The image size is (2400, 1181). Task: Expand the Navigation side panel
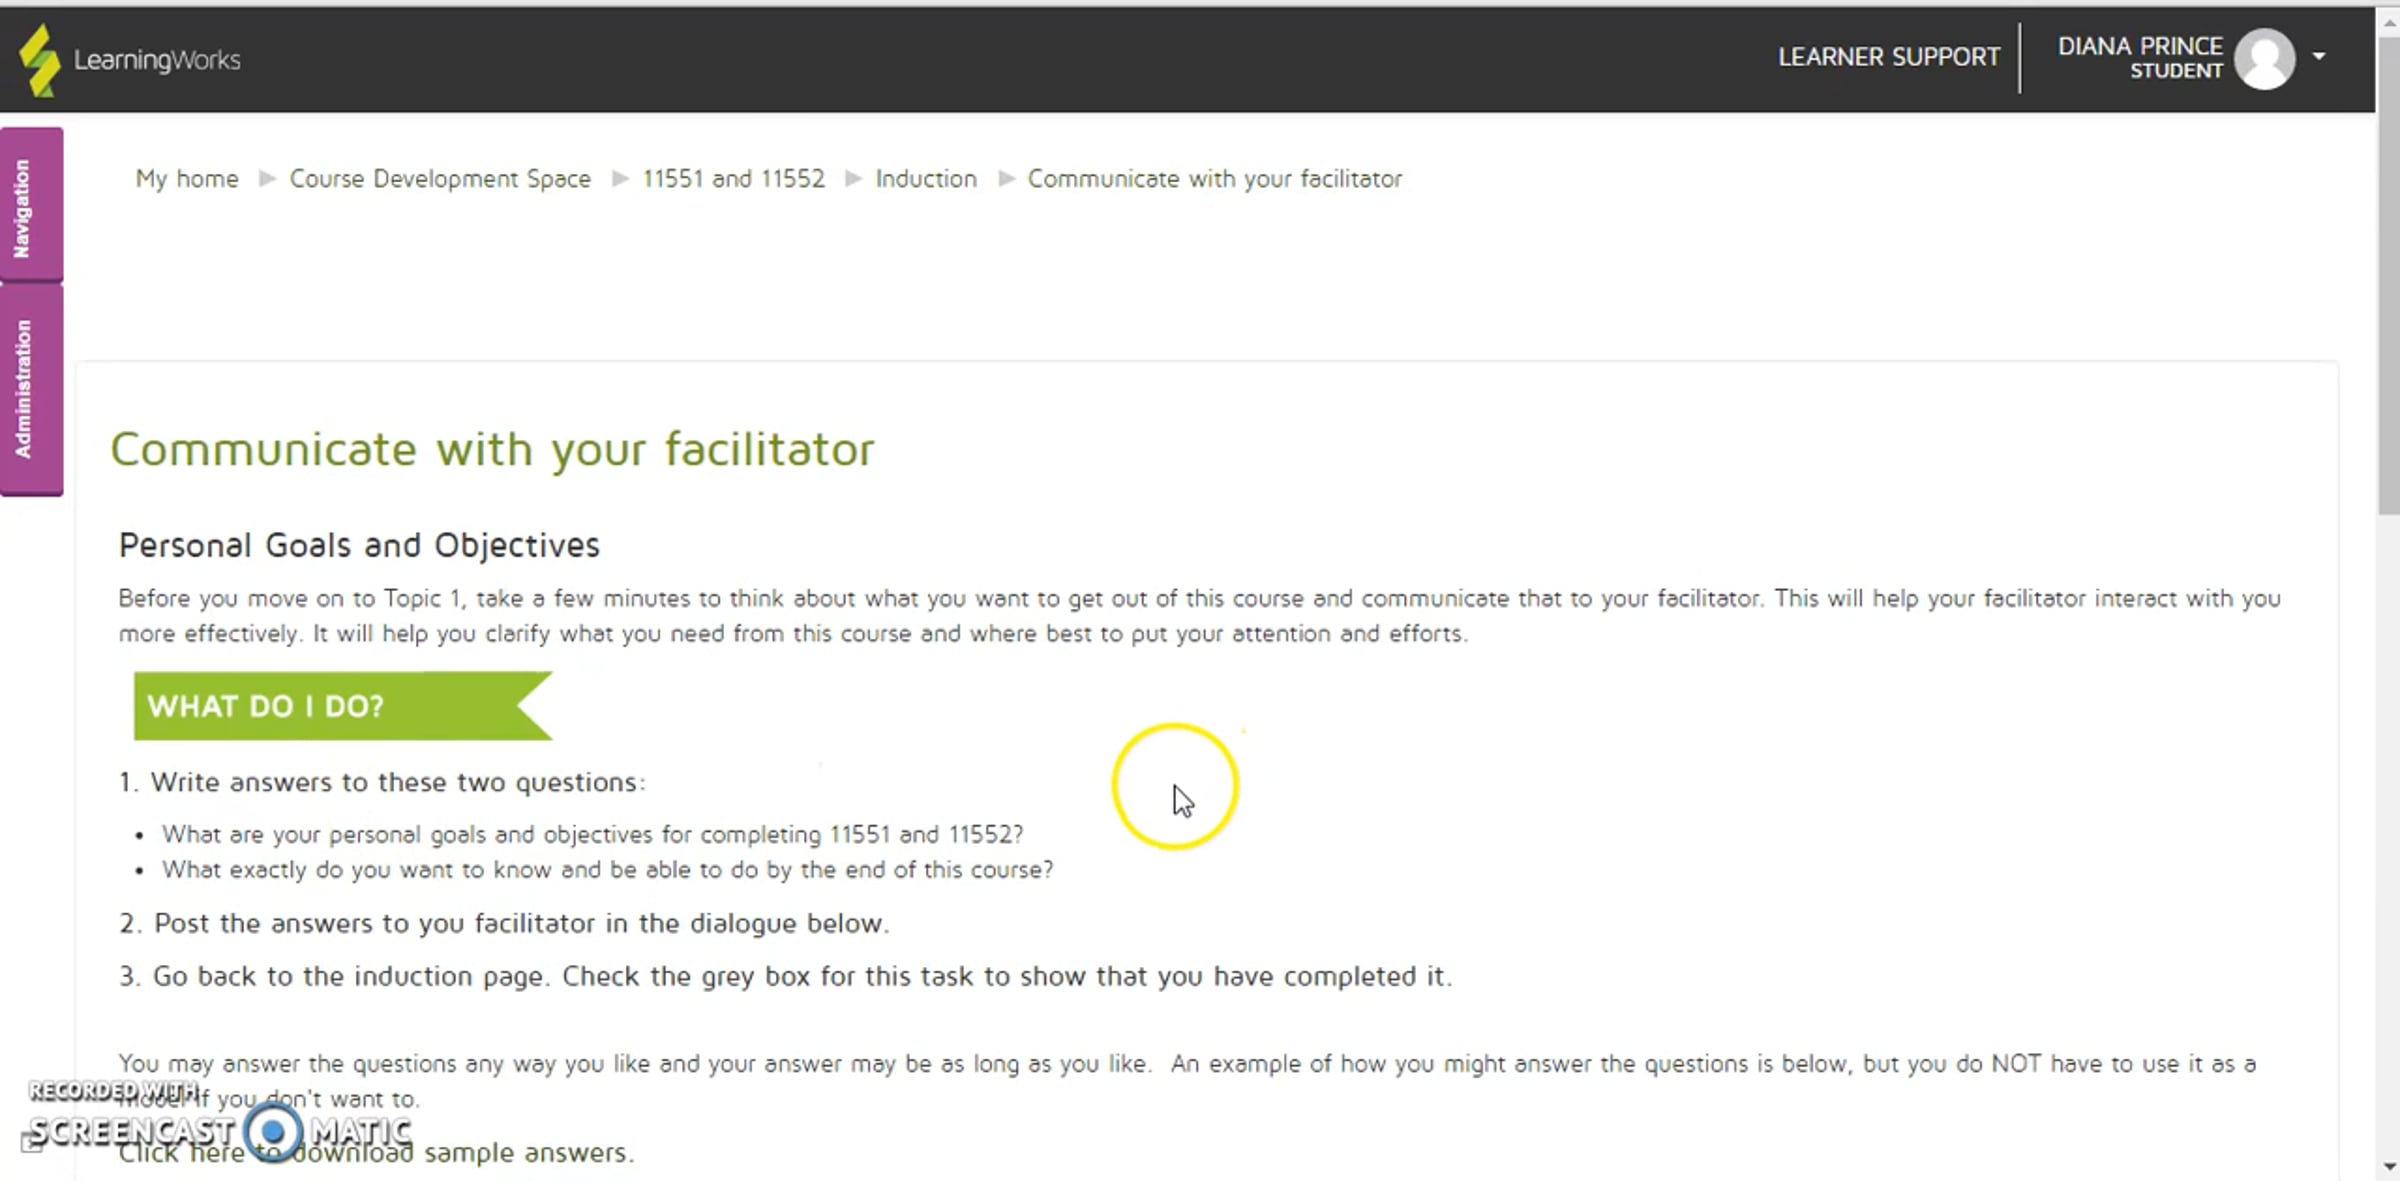click(31, 204)
